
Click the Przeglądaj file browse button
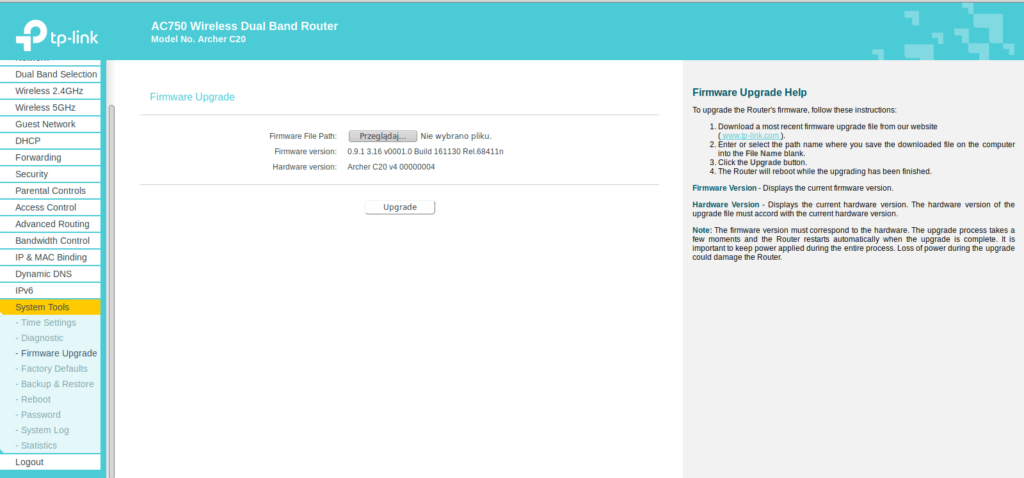(x=382, y=136)
